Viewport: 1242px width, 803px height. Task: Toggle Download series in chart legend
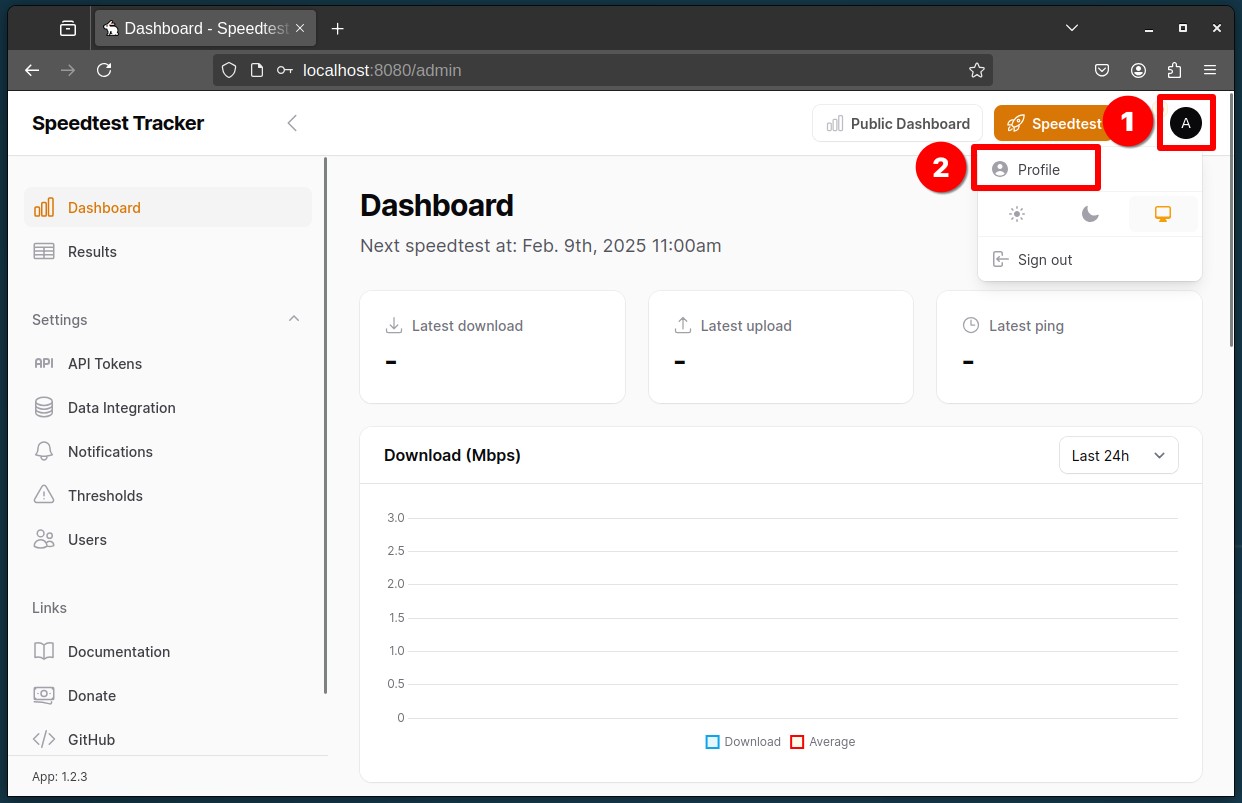coord(743,742)
